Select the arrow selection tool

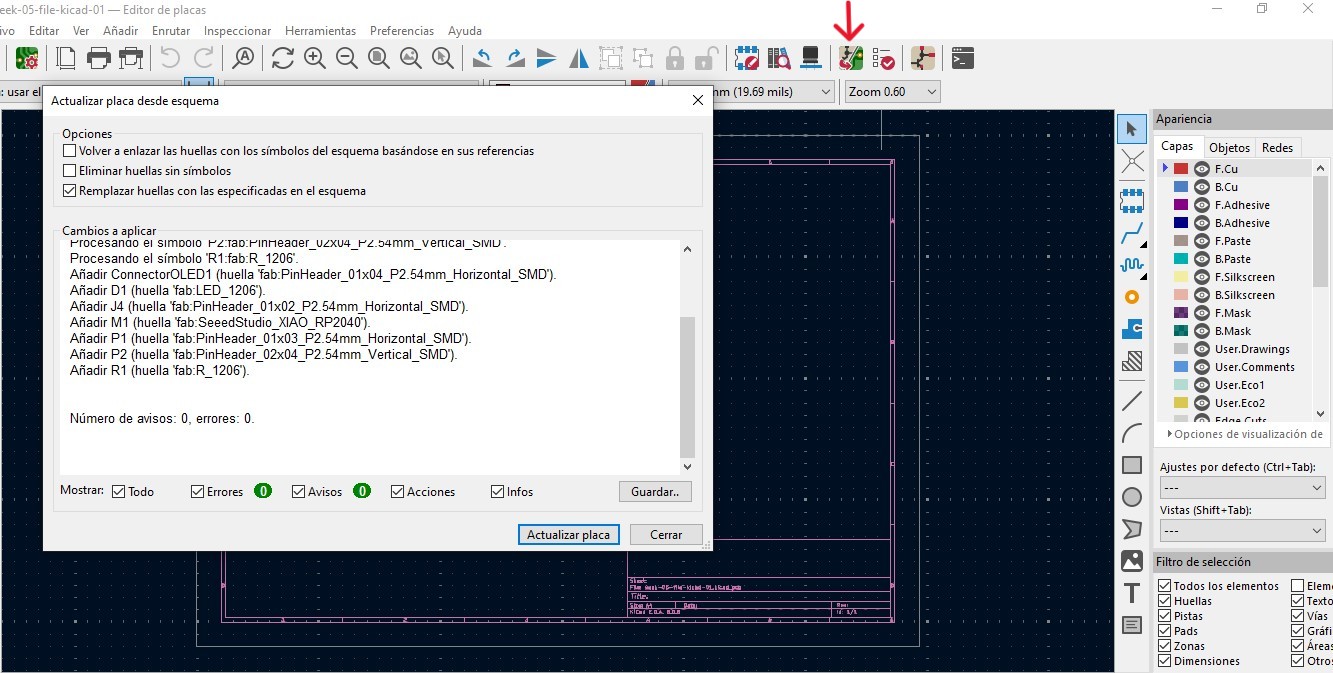pos(1132,128)
